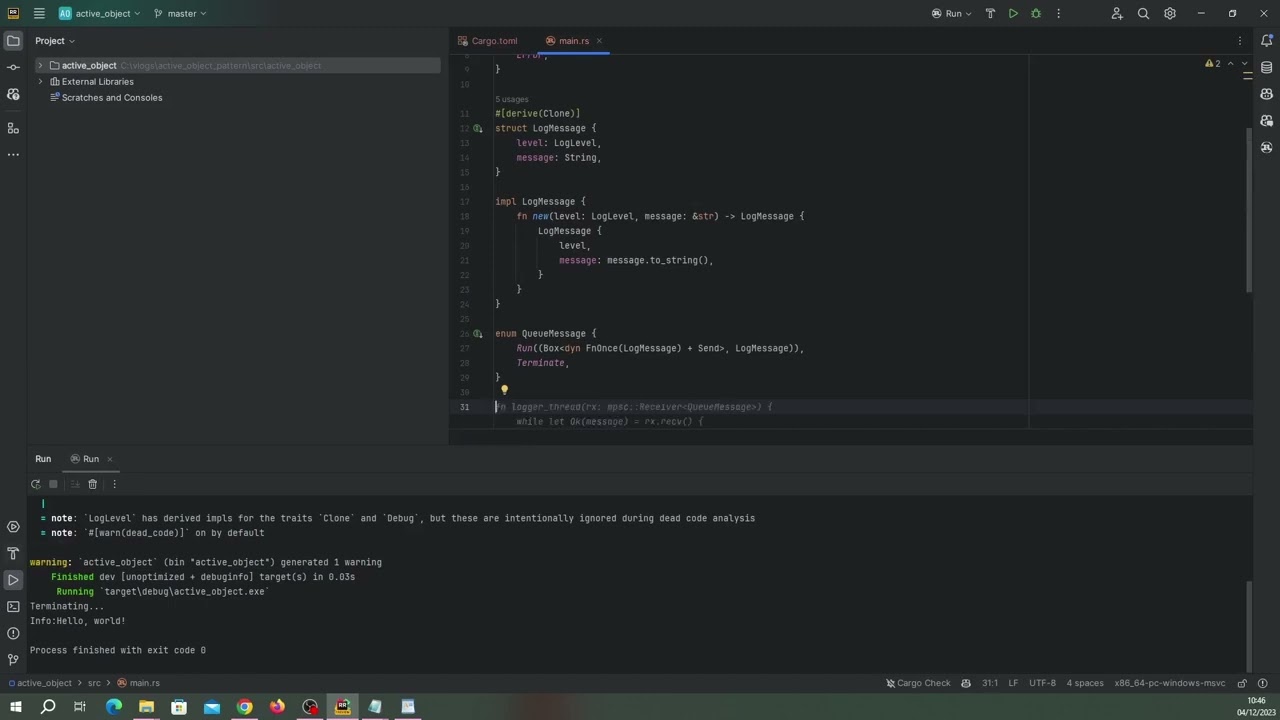
Task: Click the Run tool window title
Action: 43,459
